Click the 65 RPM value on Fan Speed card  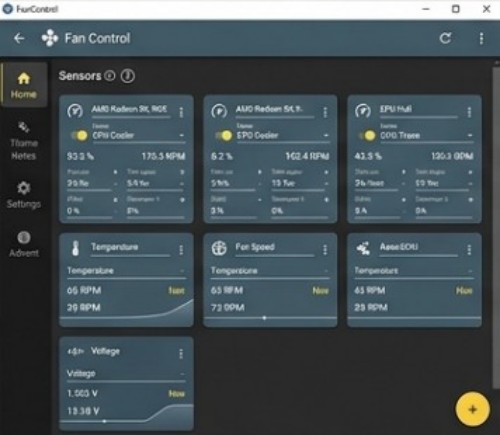pos(227,290)
